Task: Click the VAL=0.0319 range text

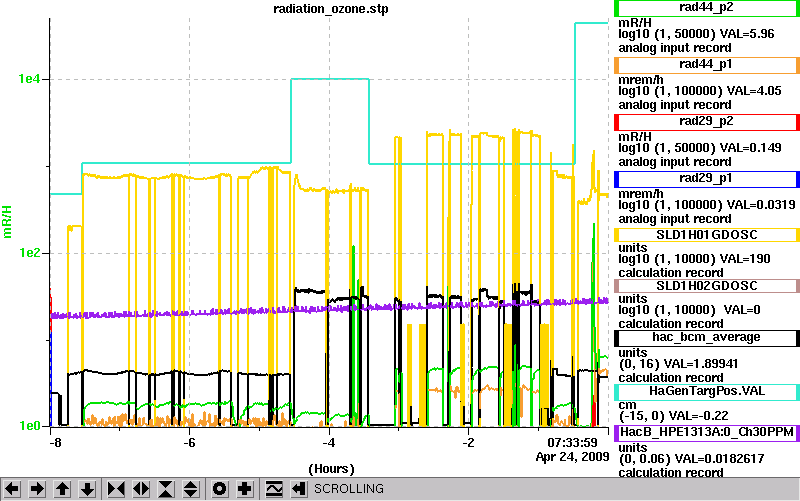Action: pyautogui.click(x=707, y=206)
